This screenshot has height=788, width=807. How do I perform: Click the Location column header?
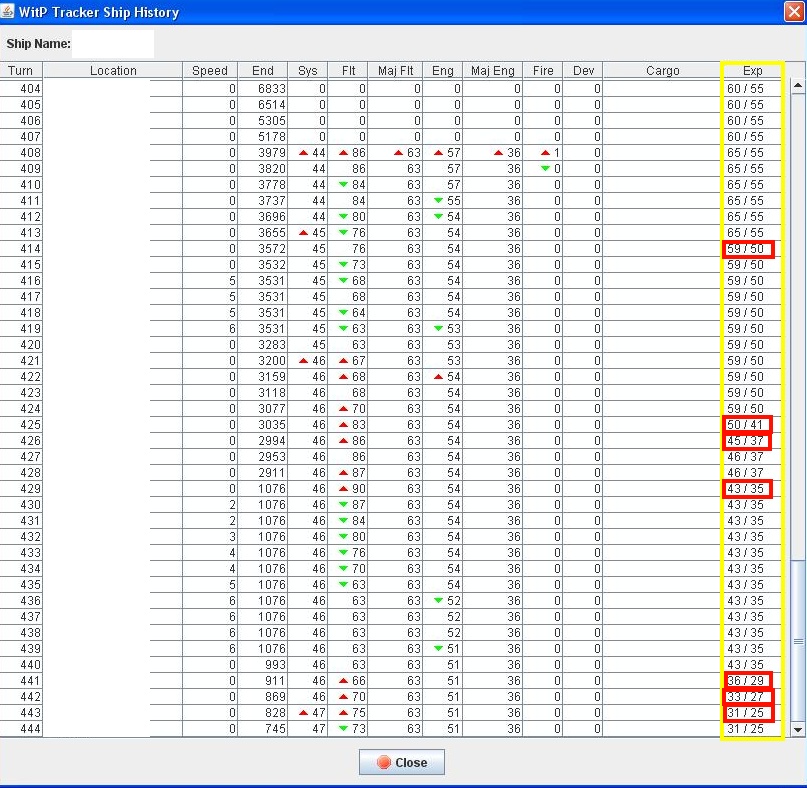tap(113, 71)
